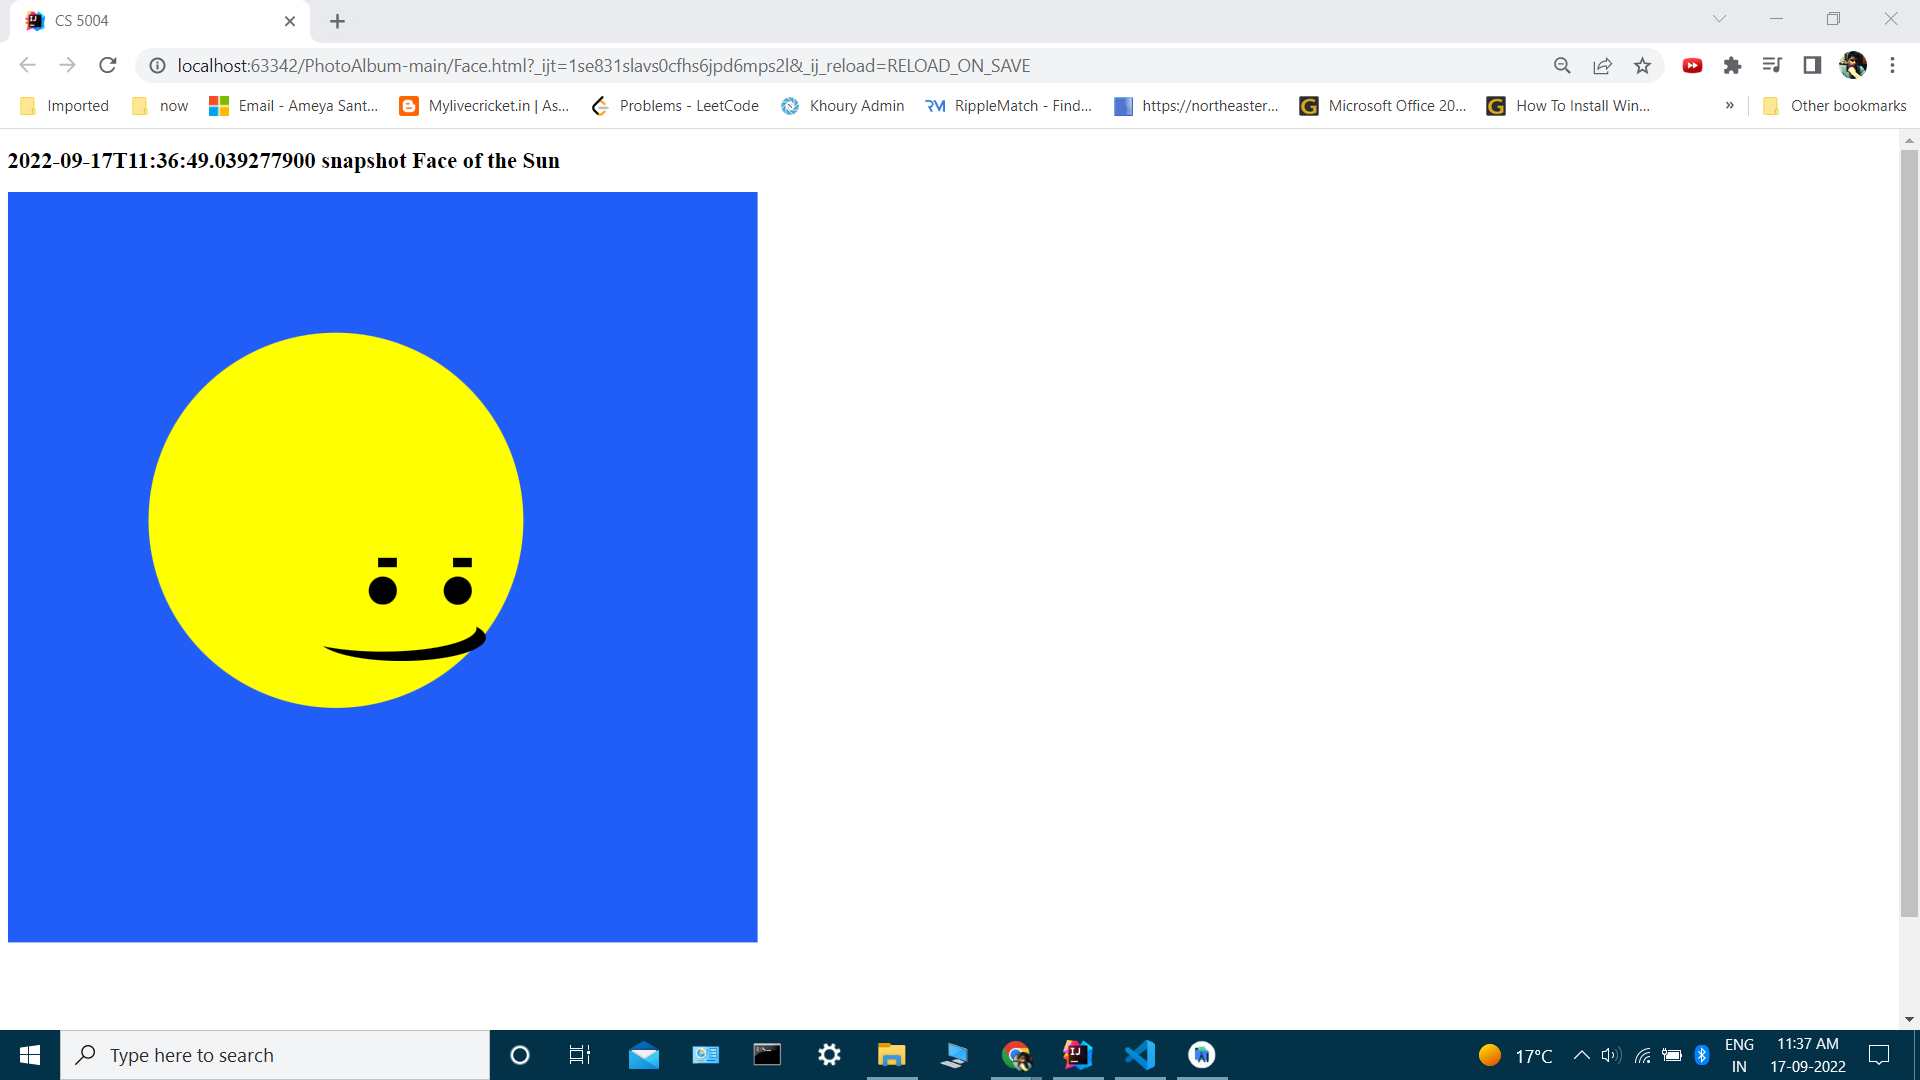Open the YouTube extension icon
1920x1080 pixels.
[x=1692, y=65]
